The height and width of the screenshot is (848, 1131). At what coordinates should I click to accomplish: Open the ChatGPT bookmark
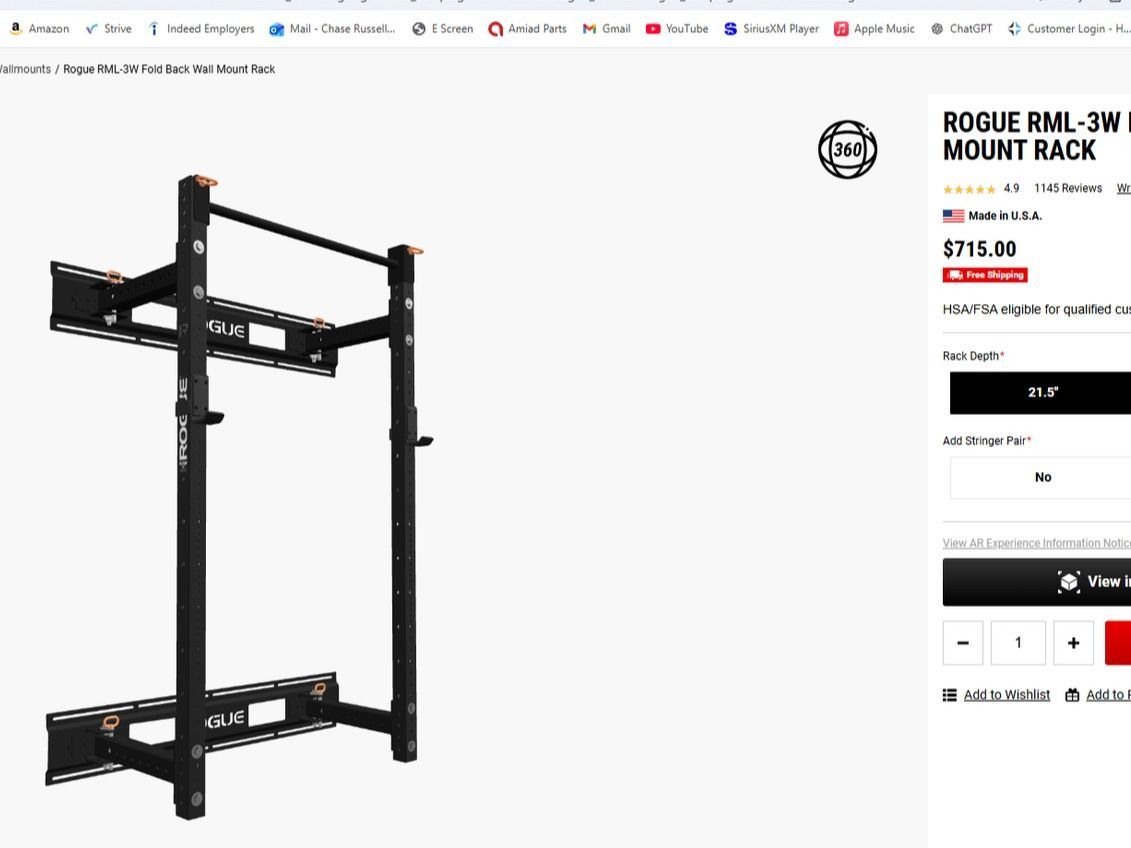pyautogui.click(x=961, y=29)
